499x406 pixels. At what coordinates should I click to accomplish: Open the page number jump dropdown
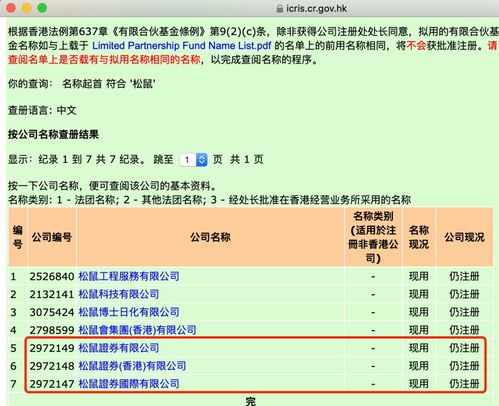pos(194,160)
